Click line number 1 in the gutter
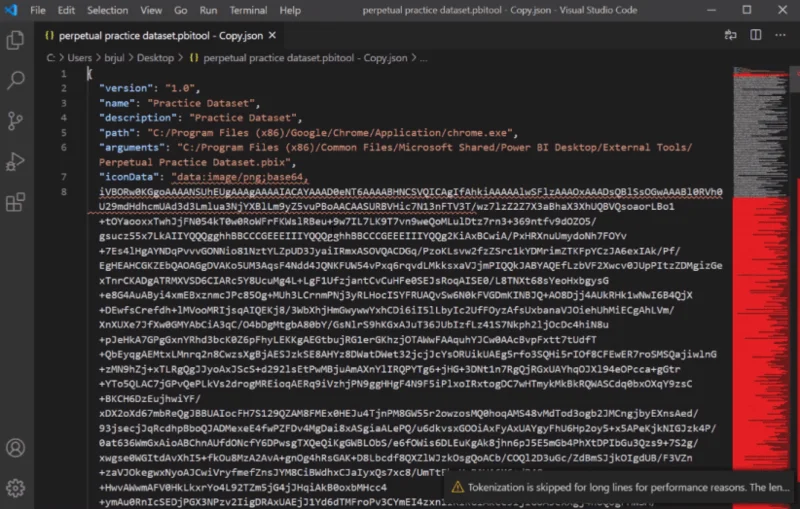The width and height of the screenshot is (800, 509). click(x=64, y=73)
